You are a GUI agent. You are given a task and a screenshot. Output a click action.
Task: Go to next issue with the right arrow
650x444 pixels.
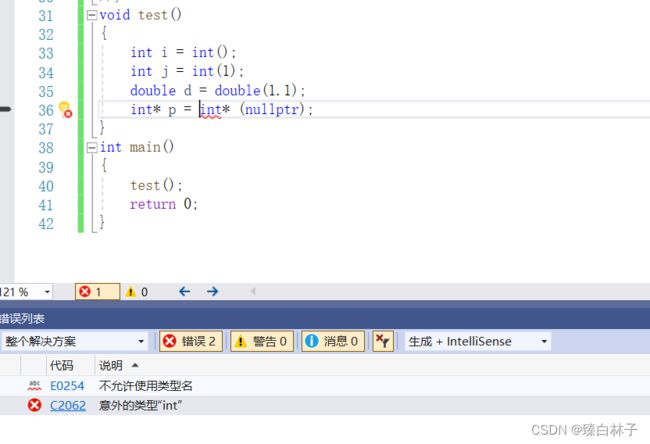pyautogui.click(x=212, y=292)
